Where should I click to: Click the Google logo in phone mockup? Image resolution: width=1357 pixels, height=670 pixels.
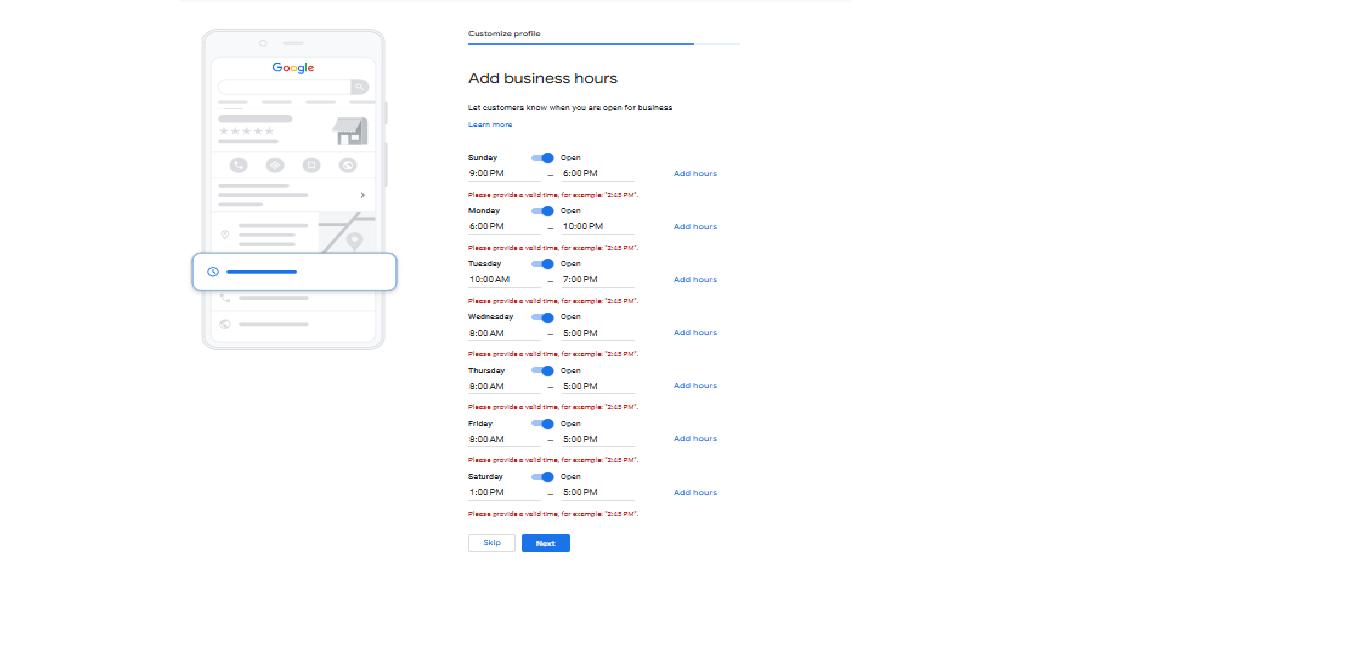point(293,68)
